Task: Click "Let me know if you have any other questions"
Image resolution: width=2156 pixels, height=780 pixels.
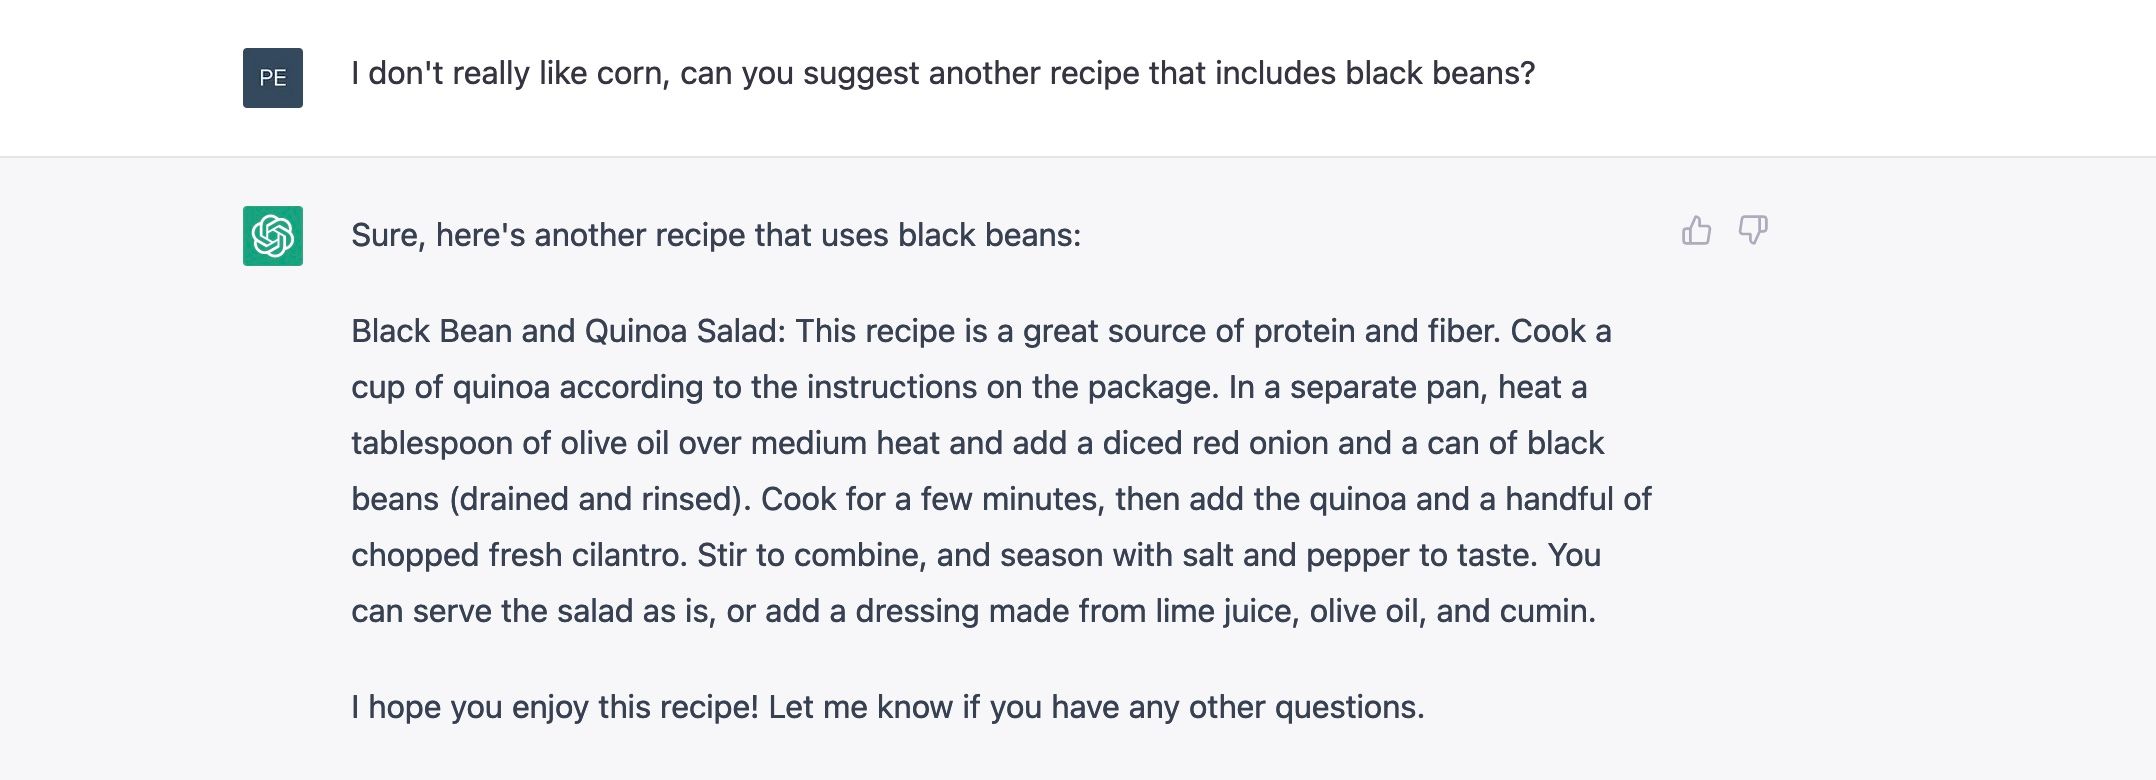Action: pyautogui.click(x=1096, y=707)
